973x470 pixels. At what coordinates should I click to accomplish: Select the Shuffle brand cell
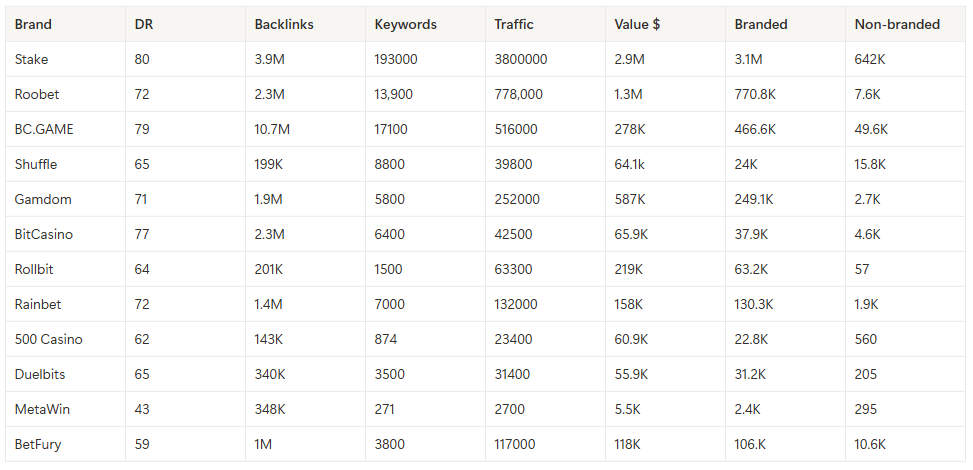(x=65, y=164)
